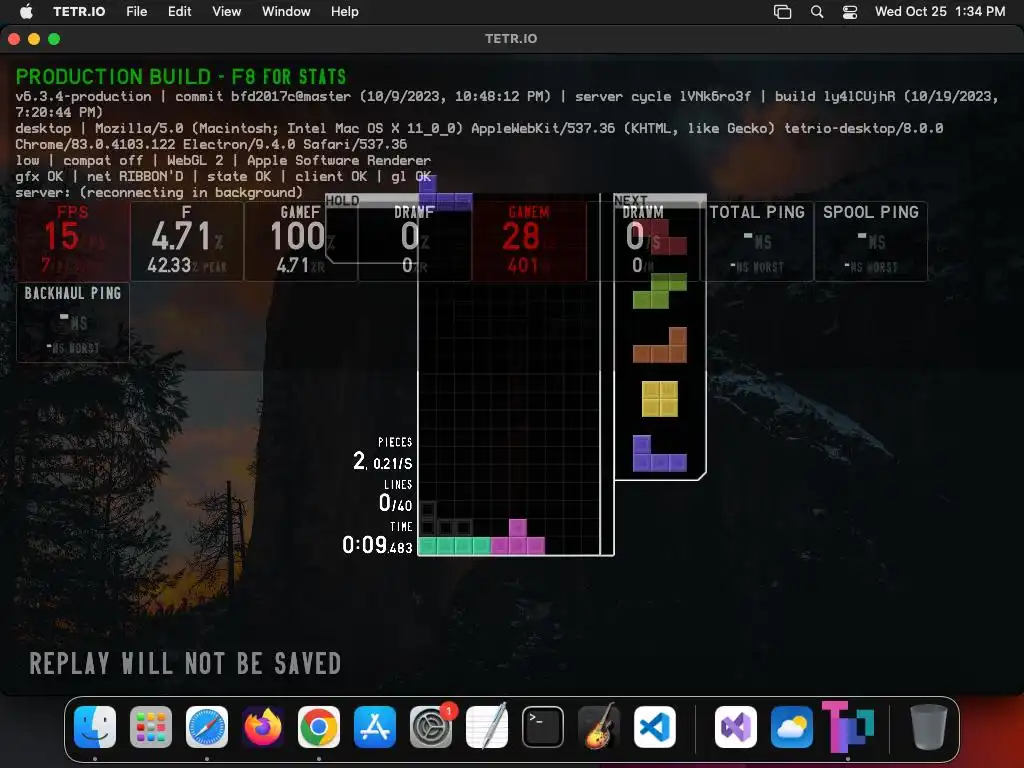Click the PIECES counter '2, 0.21/S'
This screenshot has height=768, width=1024.
(383, 461)
